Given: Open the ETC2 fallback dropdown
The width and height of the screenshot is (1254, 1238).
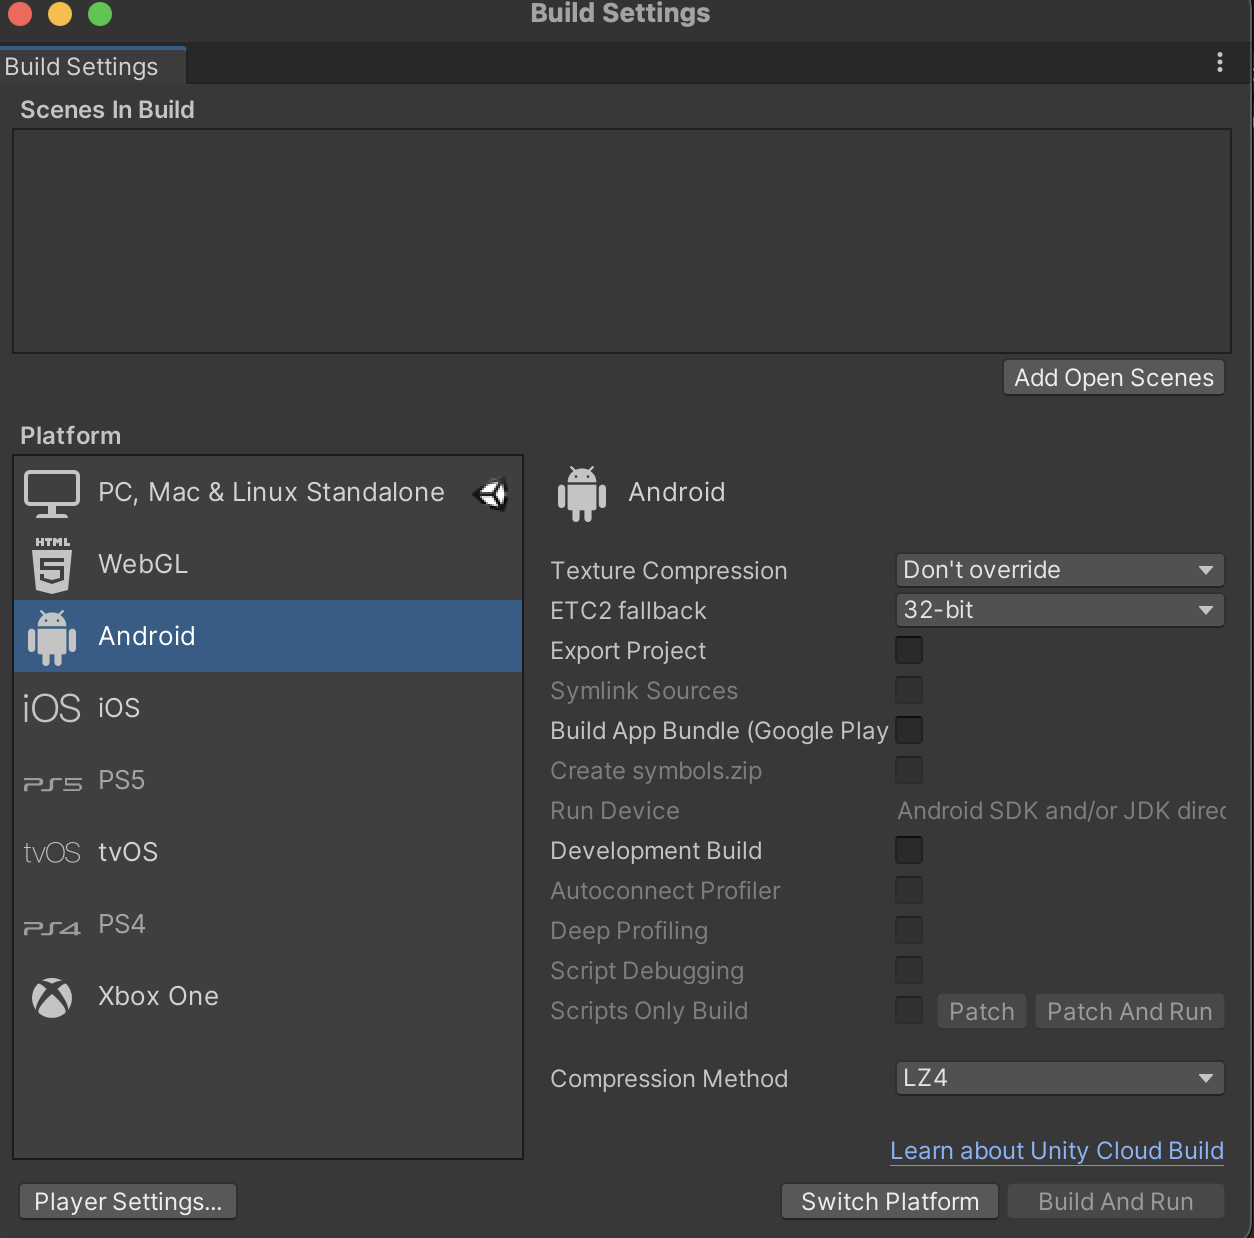Looking at the screenshot, I should point(1060,610).
